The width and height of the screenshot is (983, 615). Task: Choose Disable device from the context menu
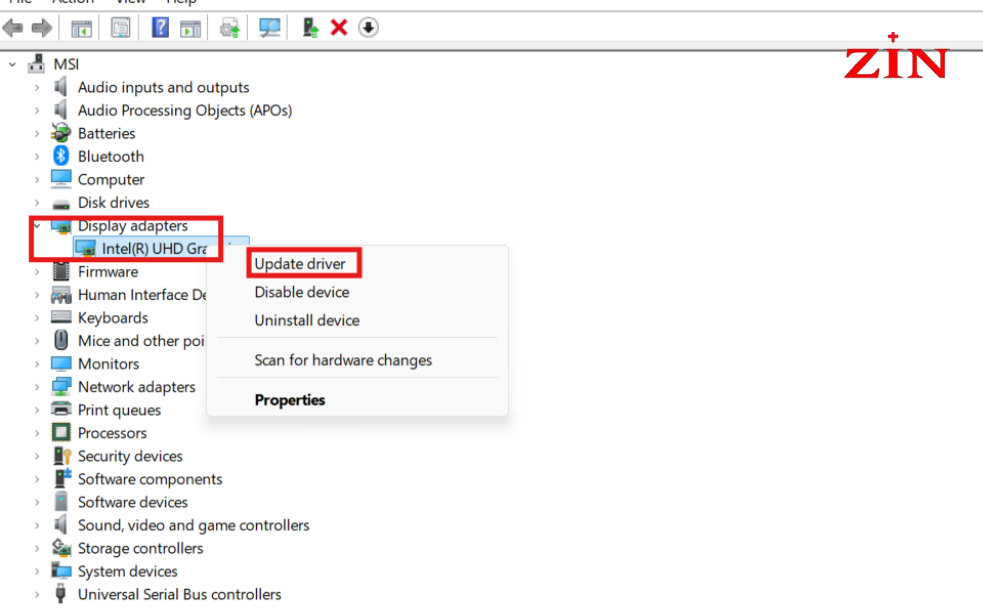pyautogui.click(x=302, y=292)
